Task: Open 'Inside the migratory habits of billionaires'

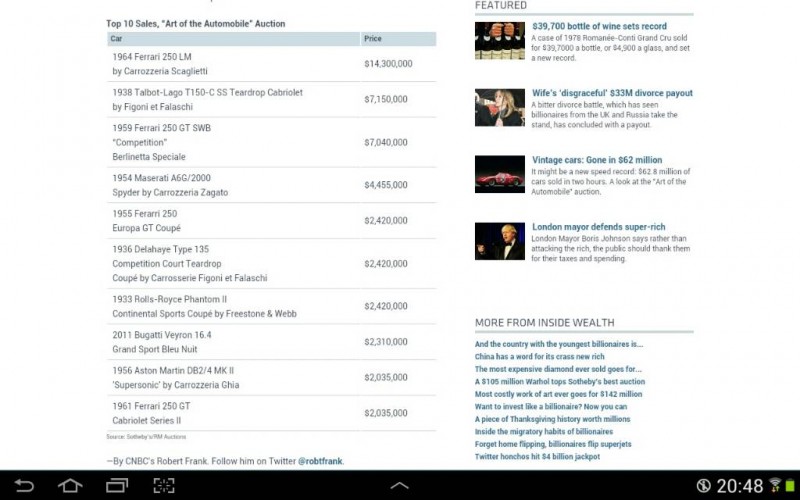Action: (x=544, y=431)
